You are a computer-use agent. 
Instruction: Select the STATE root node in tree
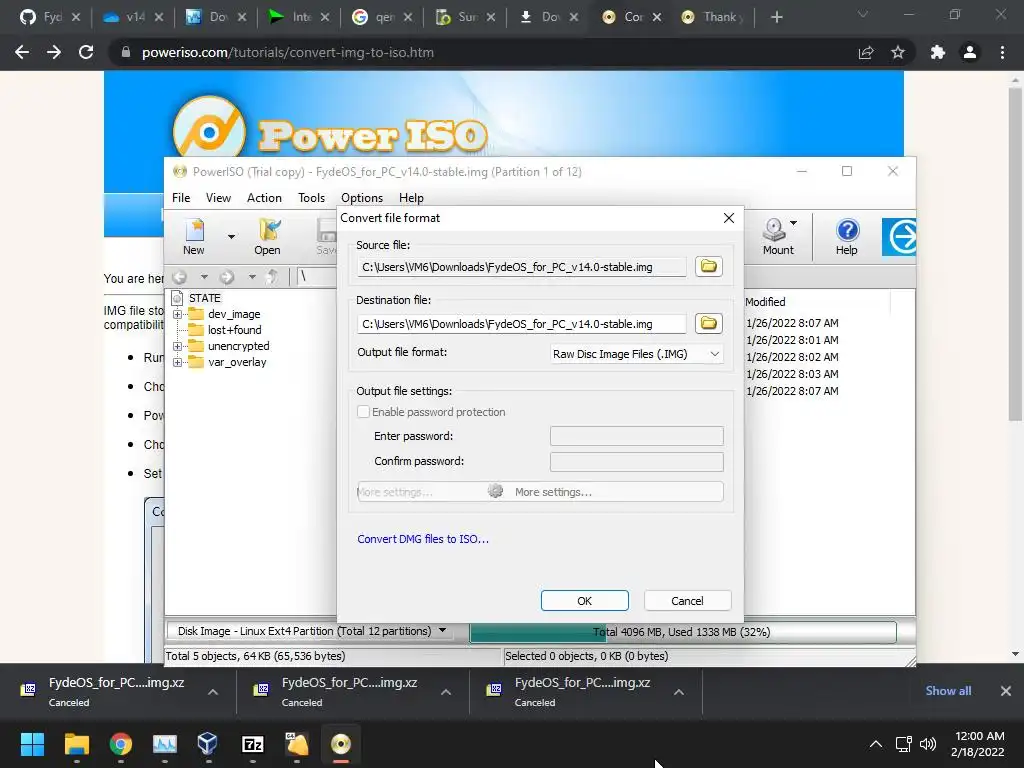(204, 298)
